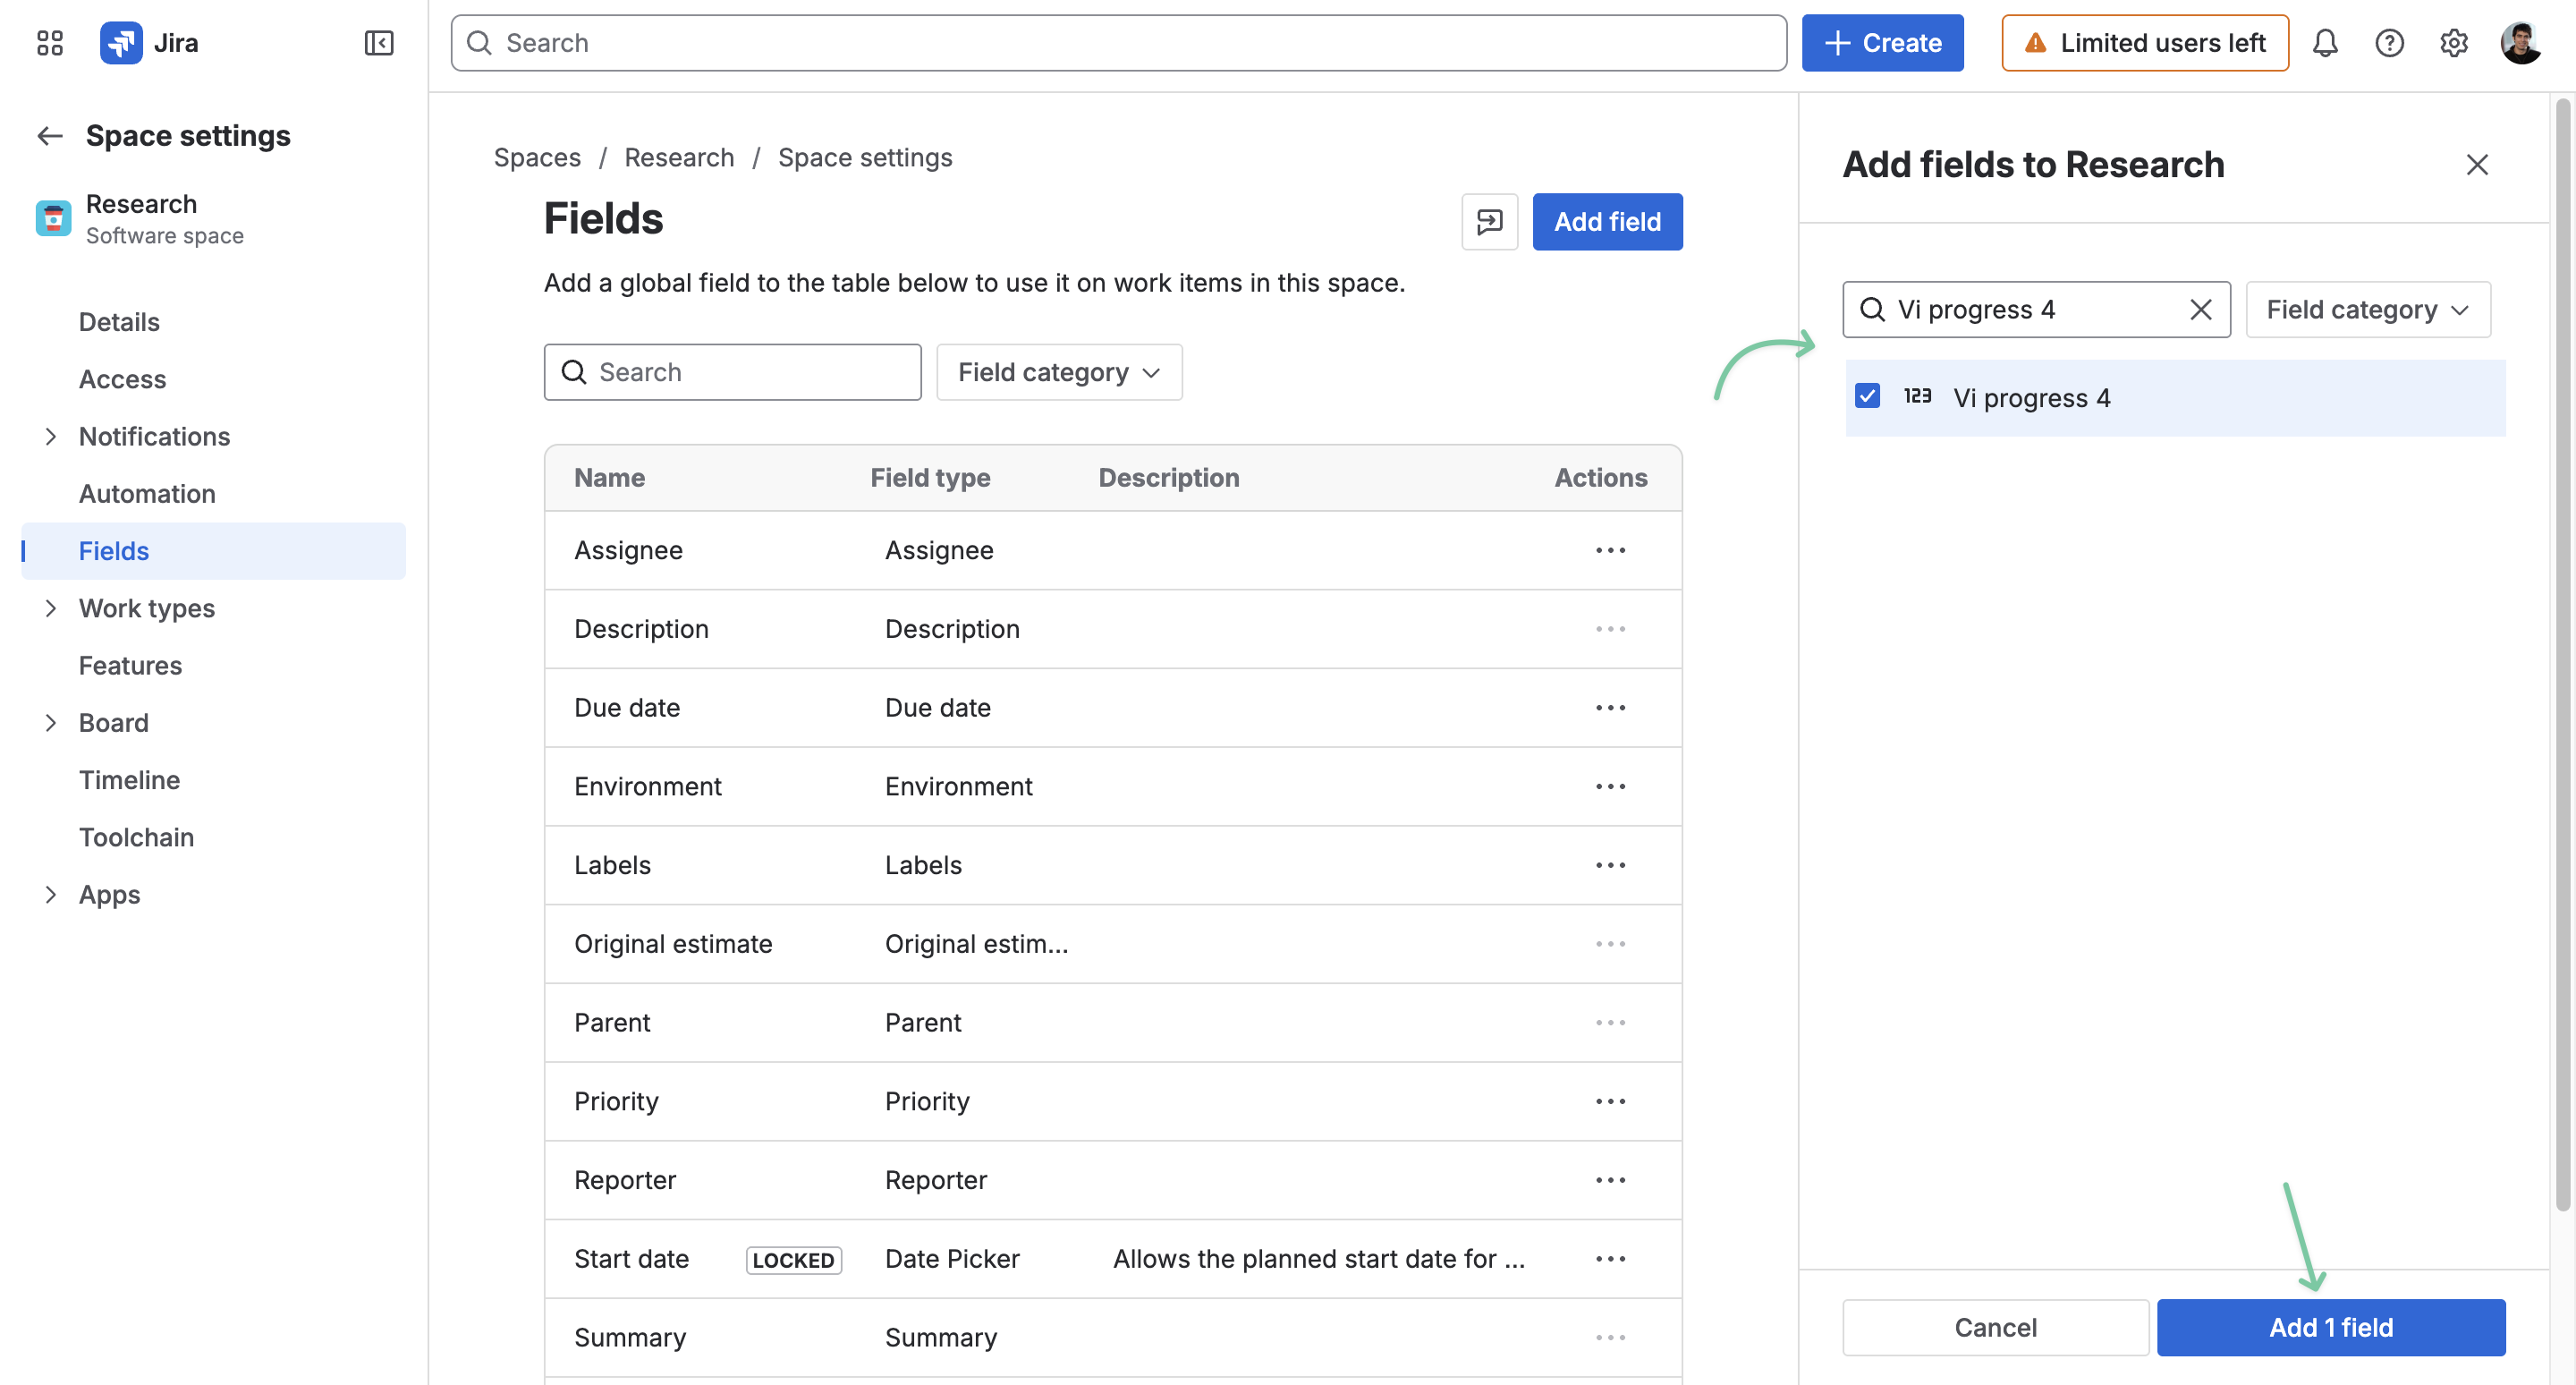Open the settings gear icon
The width and height of the screenshot is (2576, 1385).
pos(2453,43)
